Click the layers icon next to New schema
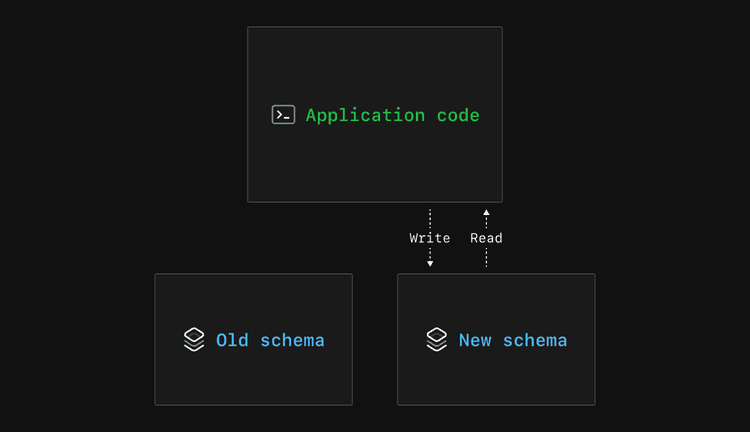The height and width of the screenshot is (432, 750). 436,340
